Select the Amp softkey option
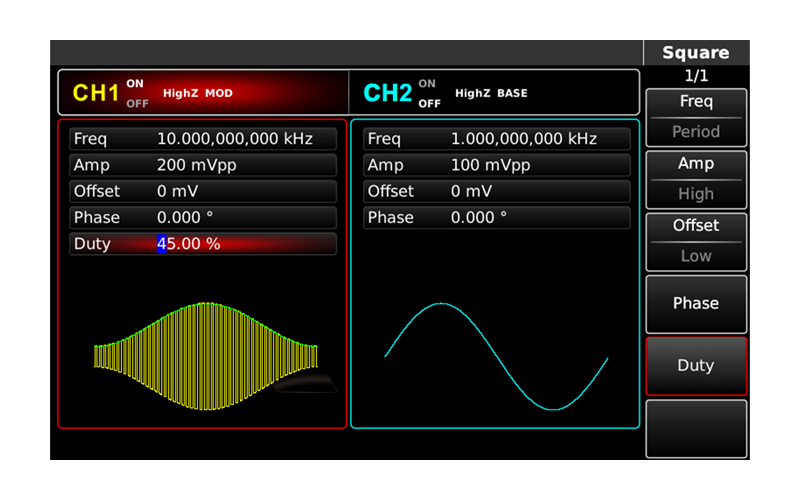Screen dimensions: 800x500 (x=696, y=164)
